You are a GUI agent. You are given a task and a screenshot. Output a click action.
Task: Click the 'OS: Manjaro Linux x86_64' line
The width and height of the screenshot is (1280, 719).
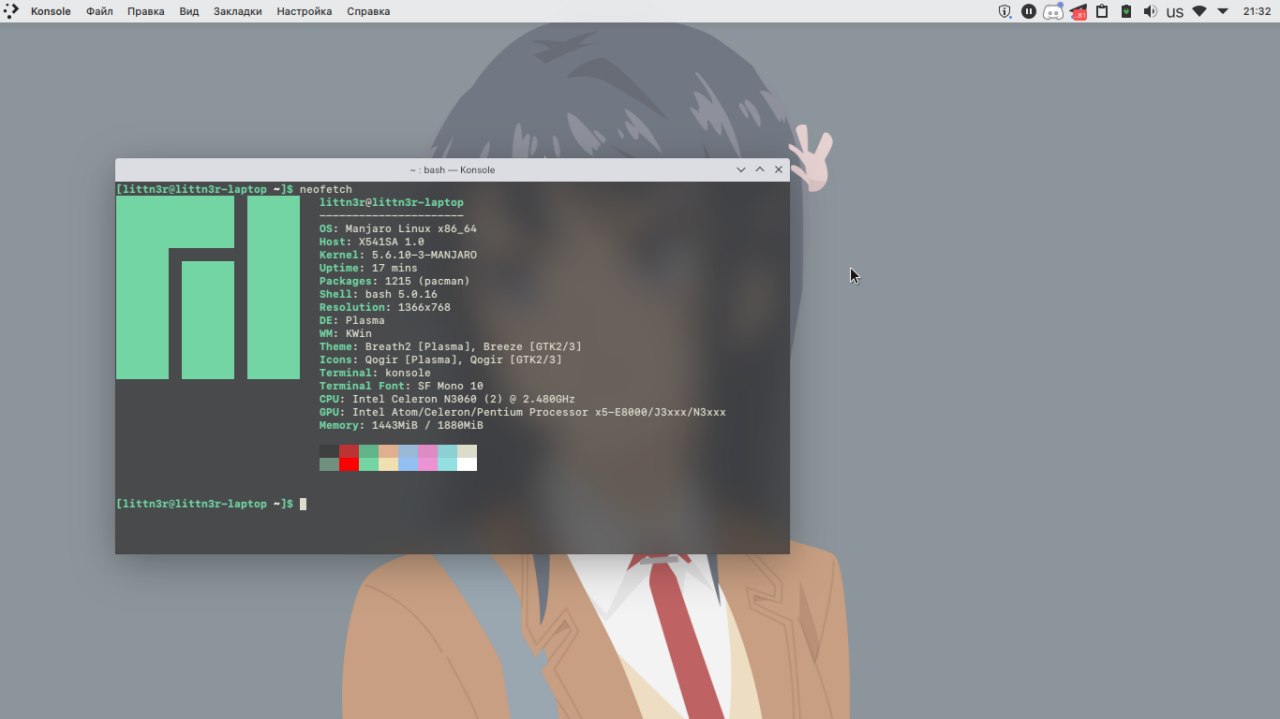pos(398,229)
